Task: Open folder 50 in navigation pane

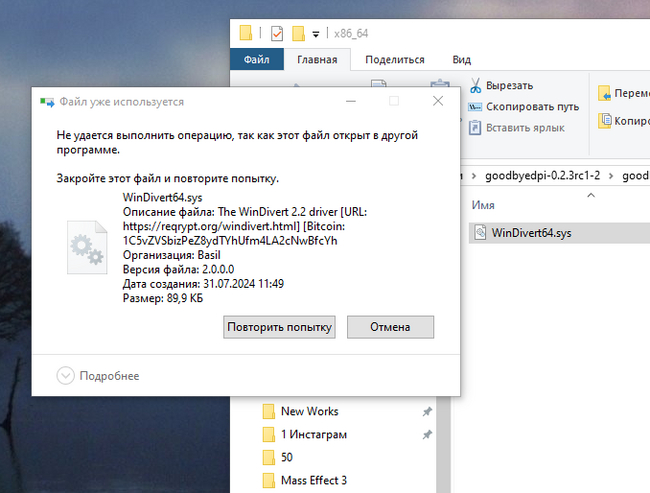Action: click(x=286, y=457)
